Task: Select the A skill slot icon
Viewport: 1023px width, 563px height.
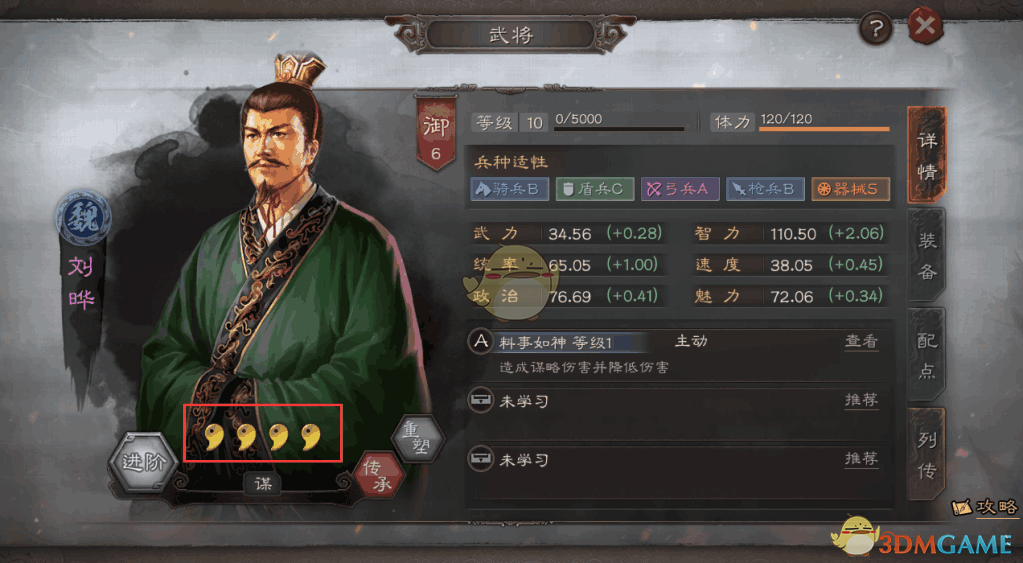Action: pos(481,341)
